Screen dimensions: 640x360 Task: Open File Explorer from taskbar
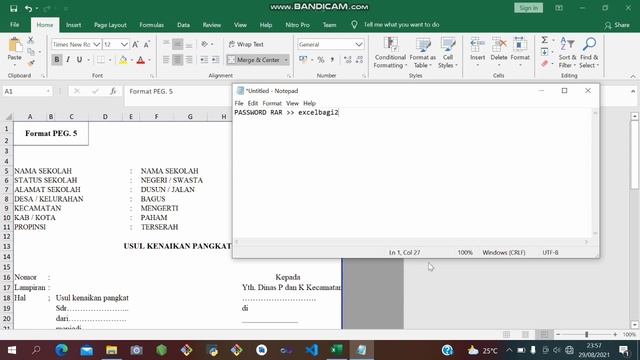pyautogui.click(x=111, y=350)
